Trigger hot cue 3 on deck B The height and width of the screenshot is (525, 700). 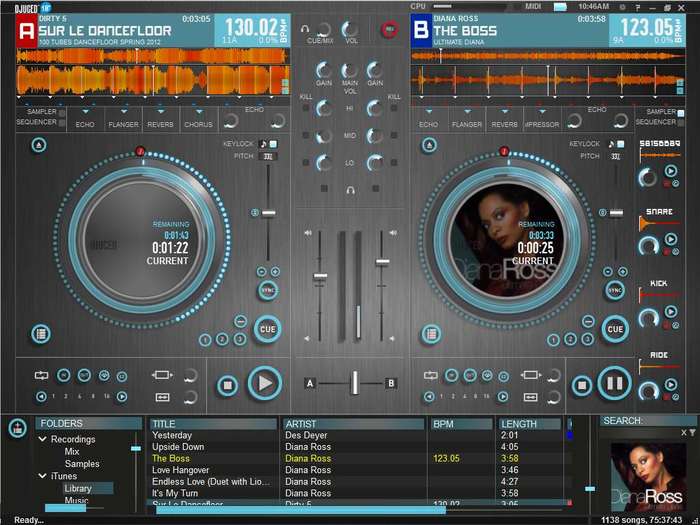click(588, 339)
